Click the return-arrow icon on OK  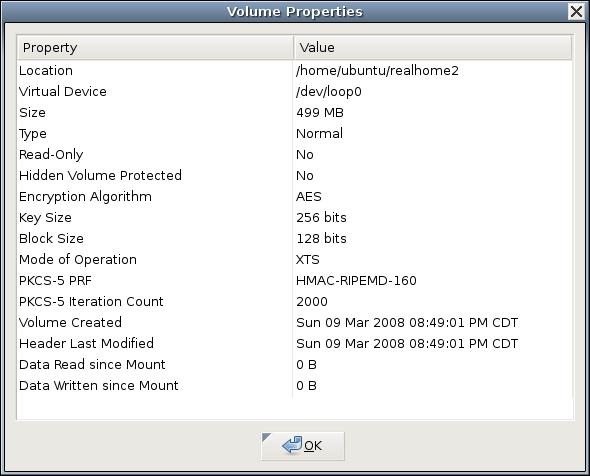(x=292, y=445)
